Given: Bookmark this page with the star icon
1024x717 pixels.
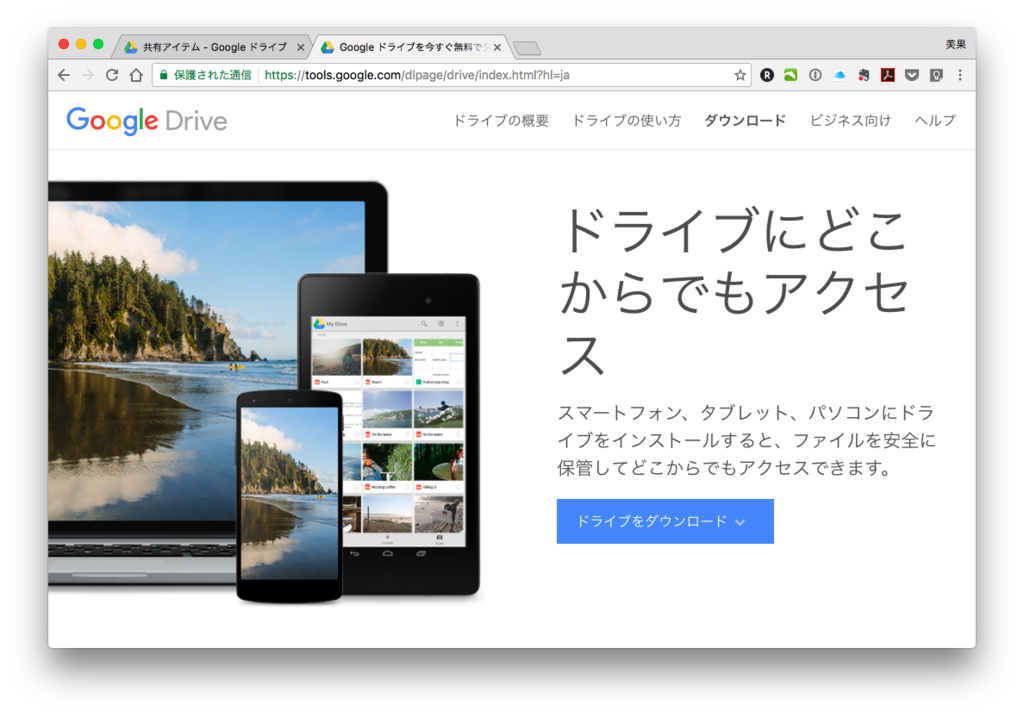Looking at the screenshot, I should coord(740,75).
